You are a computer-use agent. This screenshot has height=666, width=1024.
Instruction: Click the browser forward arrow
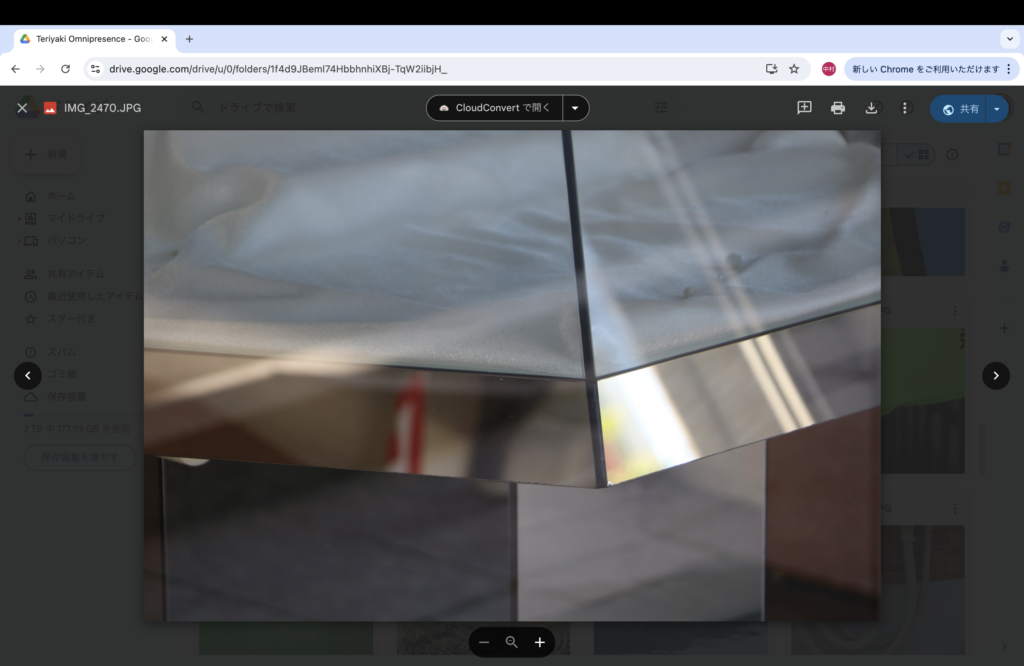click(40, 69)
